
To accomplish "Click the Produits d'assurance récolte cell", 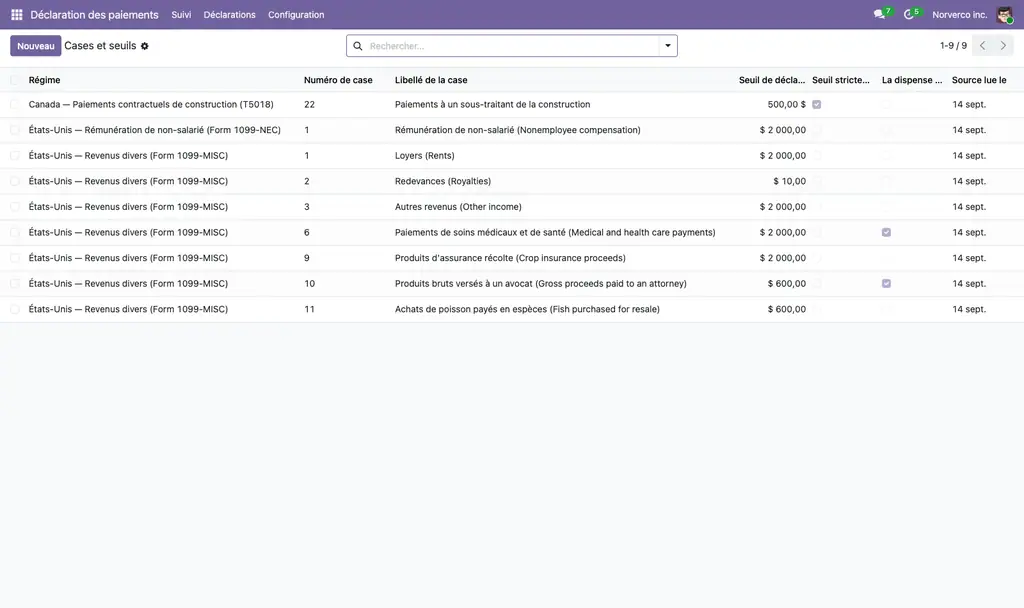I will 510,258.
